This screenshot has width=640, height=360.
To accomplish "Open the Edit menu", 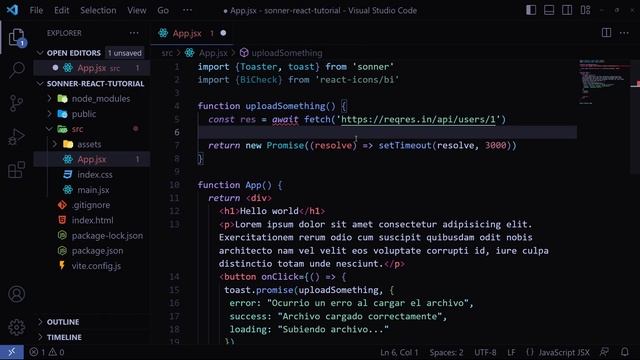I will (62, 10).
